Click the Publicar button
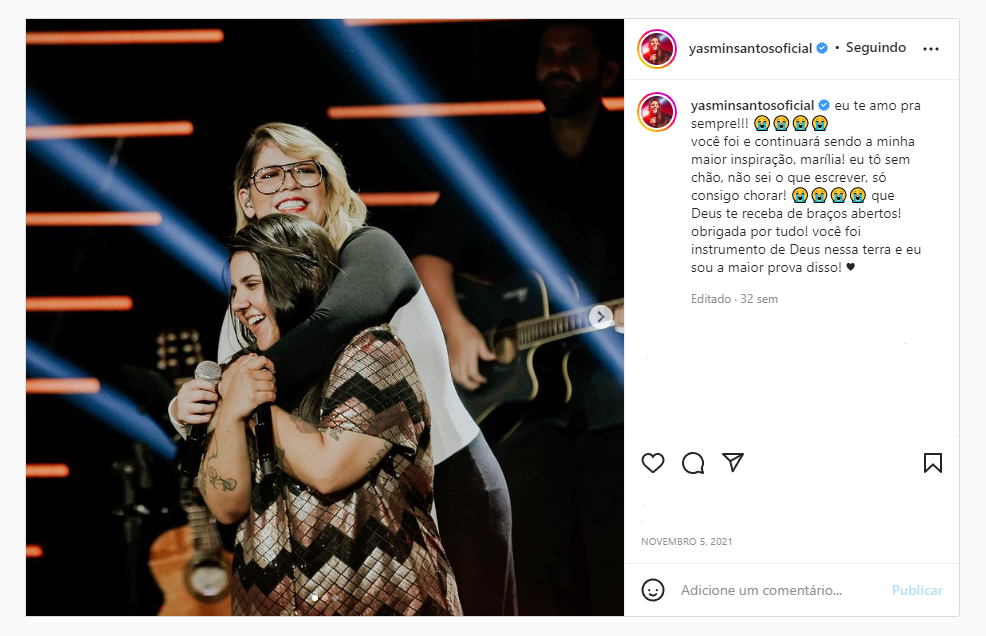986x636 pixels. click(917, 590)
